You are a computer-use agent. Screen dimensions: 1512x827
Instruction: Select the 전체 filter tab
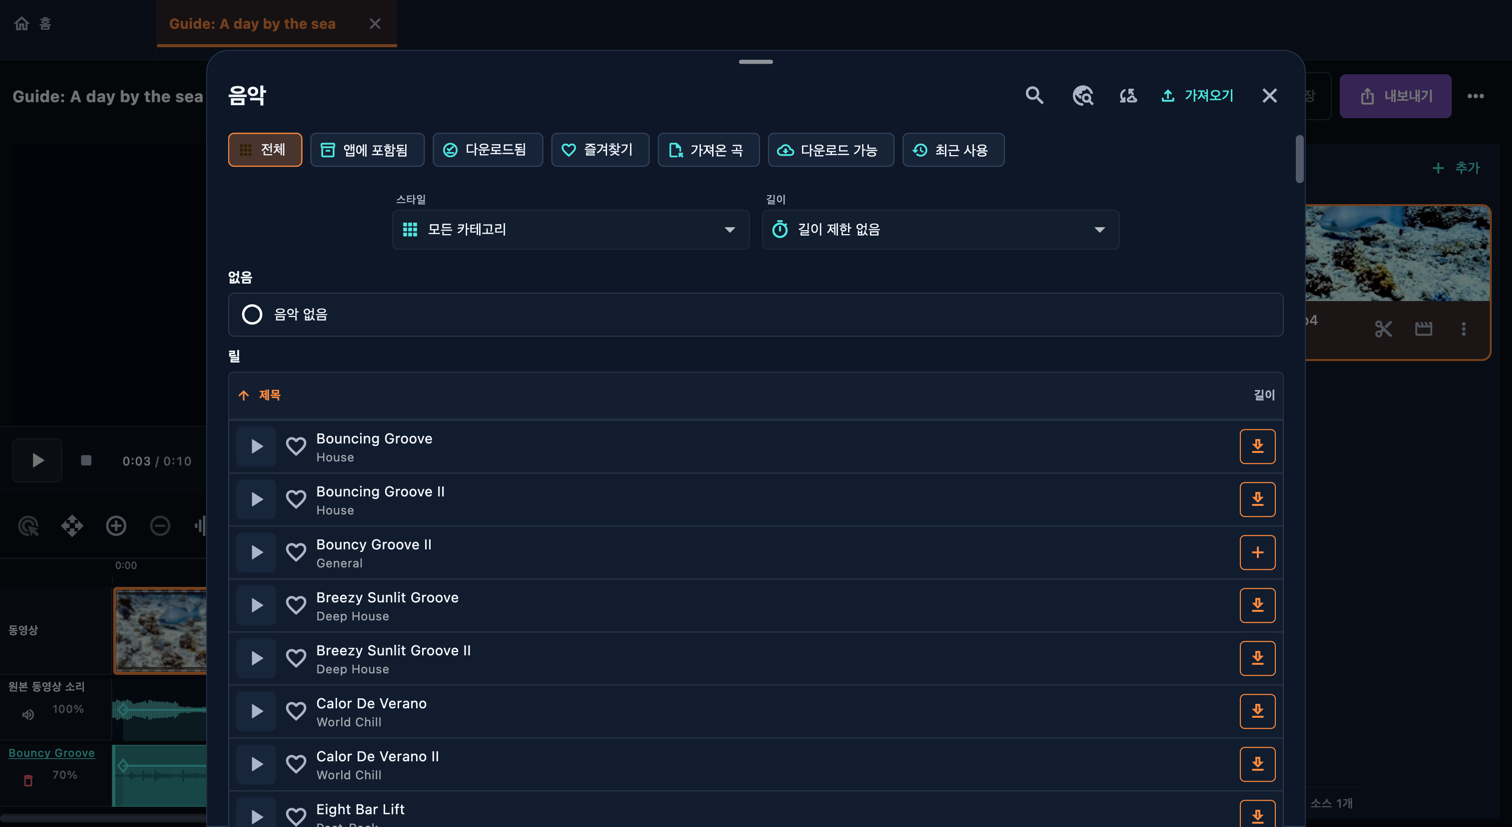coord(265,150)
